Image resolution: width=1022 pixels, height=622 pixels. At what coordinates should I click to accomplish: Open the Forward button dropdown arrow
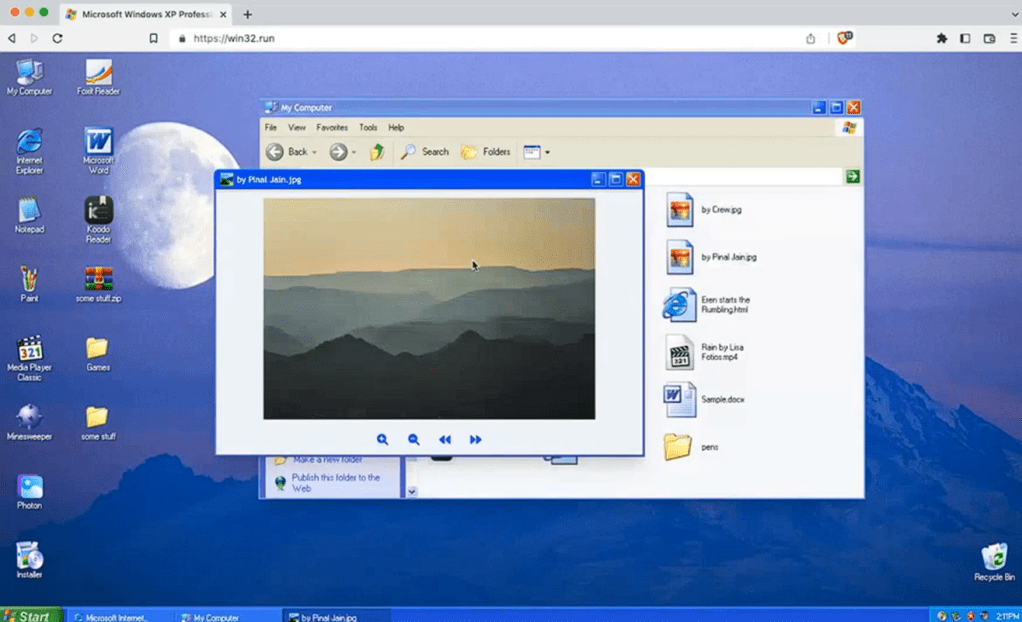point(353,151)
